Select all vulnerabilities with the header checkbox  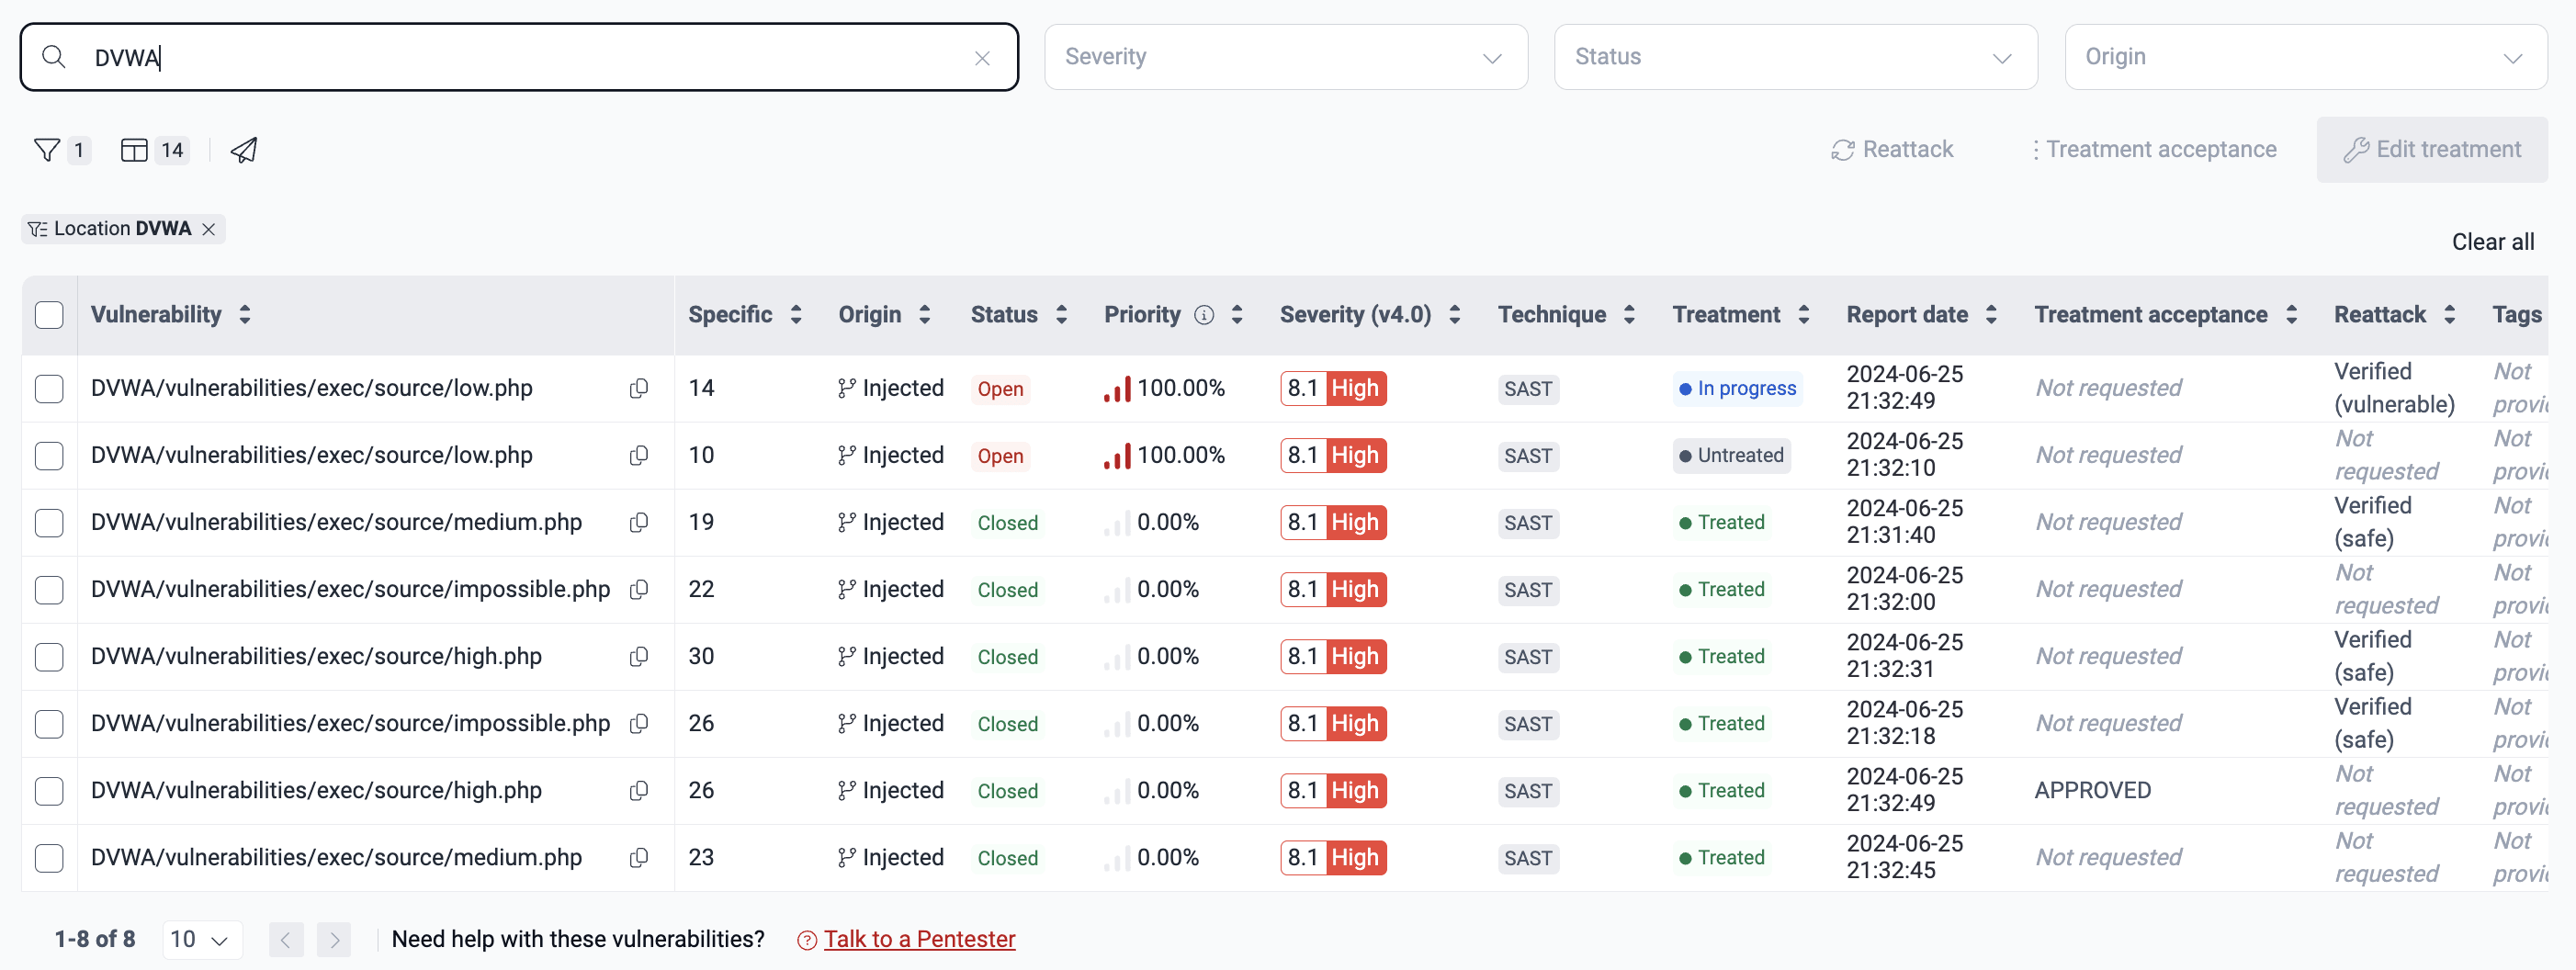[x=48, y=314]
